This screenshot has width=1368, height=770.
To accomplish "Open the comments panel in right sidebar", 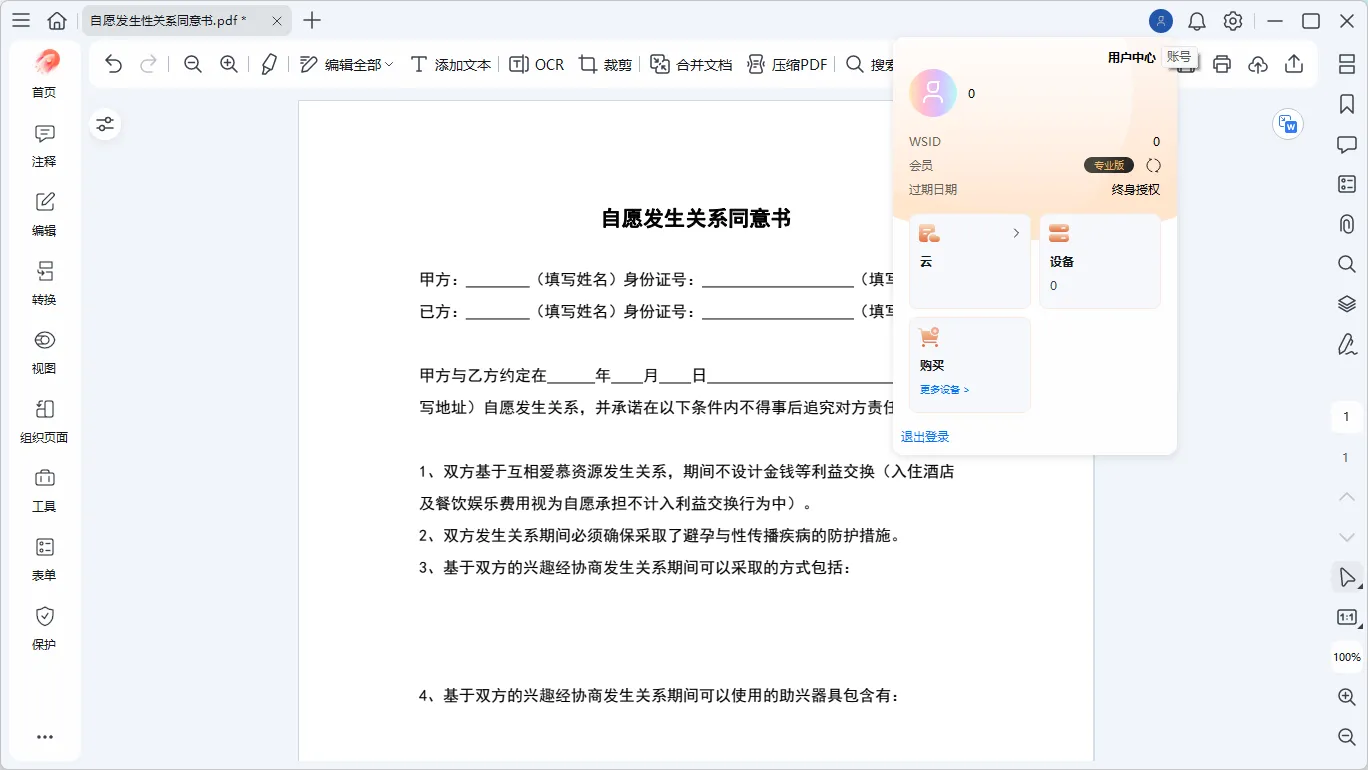I will click(1347, 144).
